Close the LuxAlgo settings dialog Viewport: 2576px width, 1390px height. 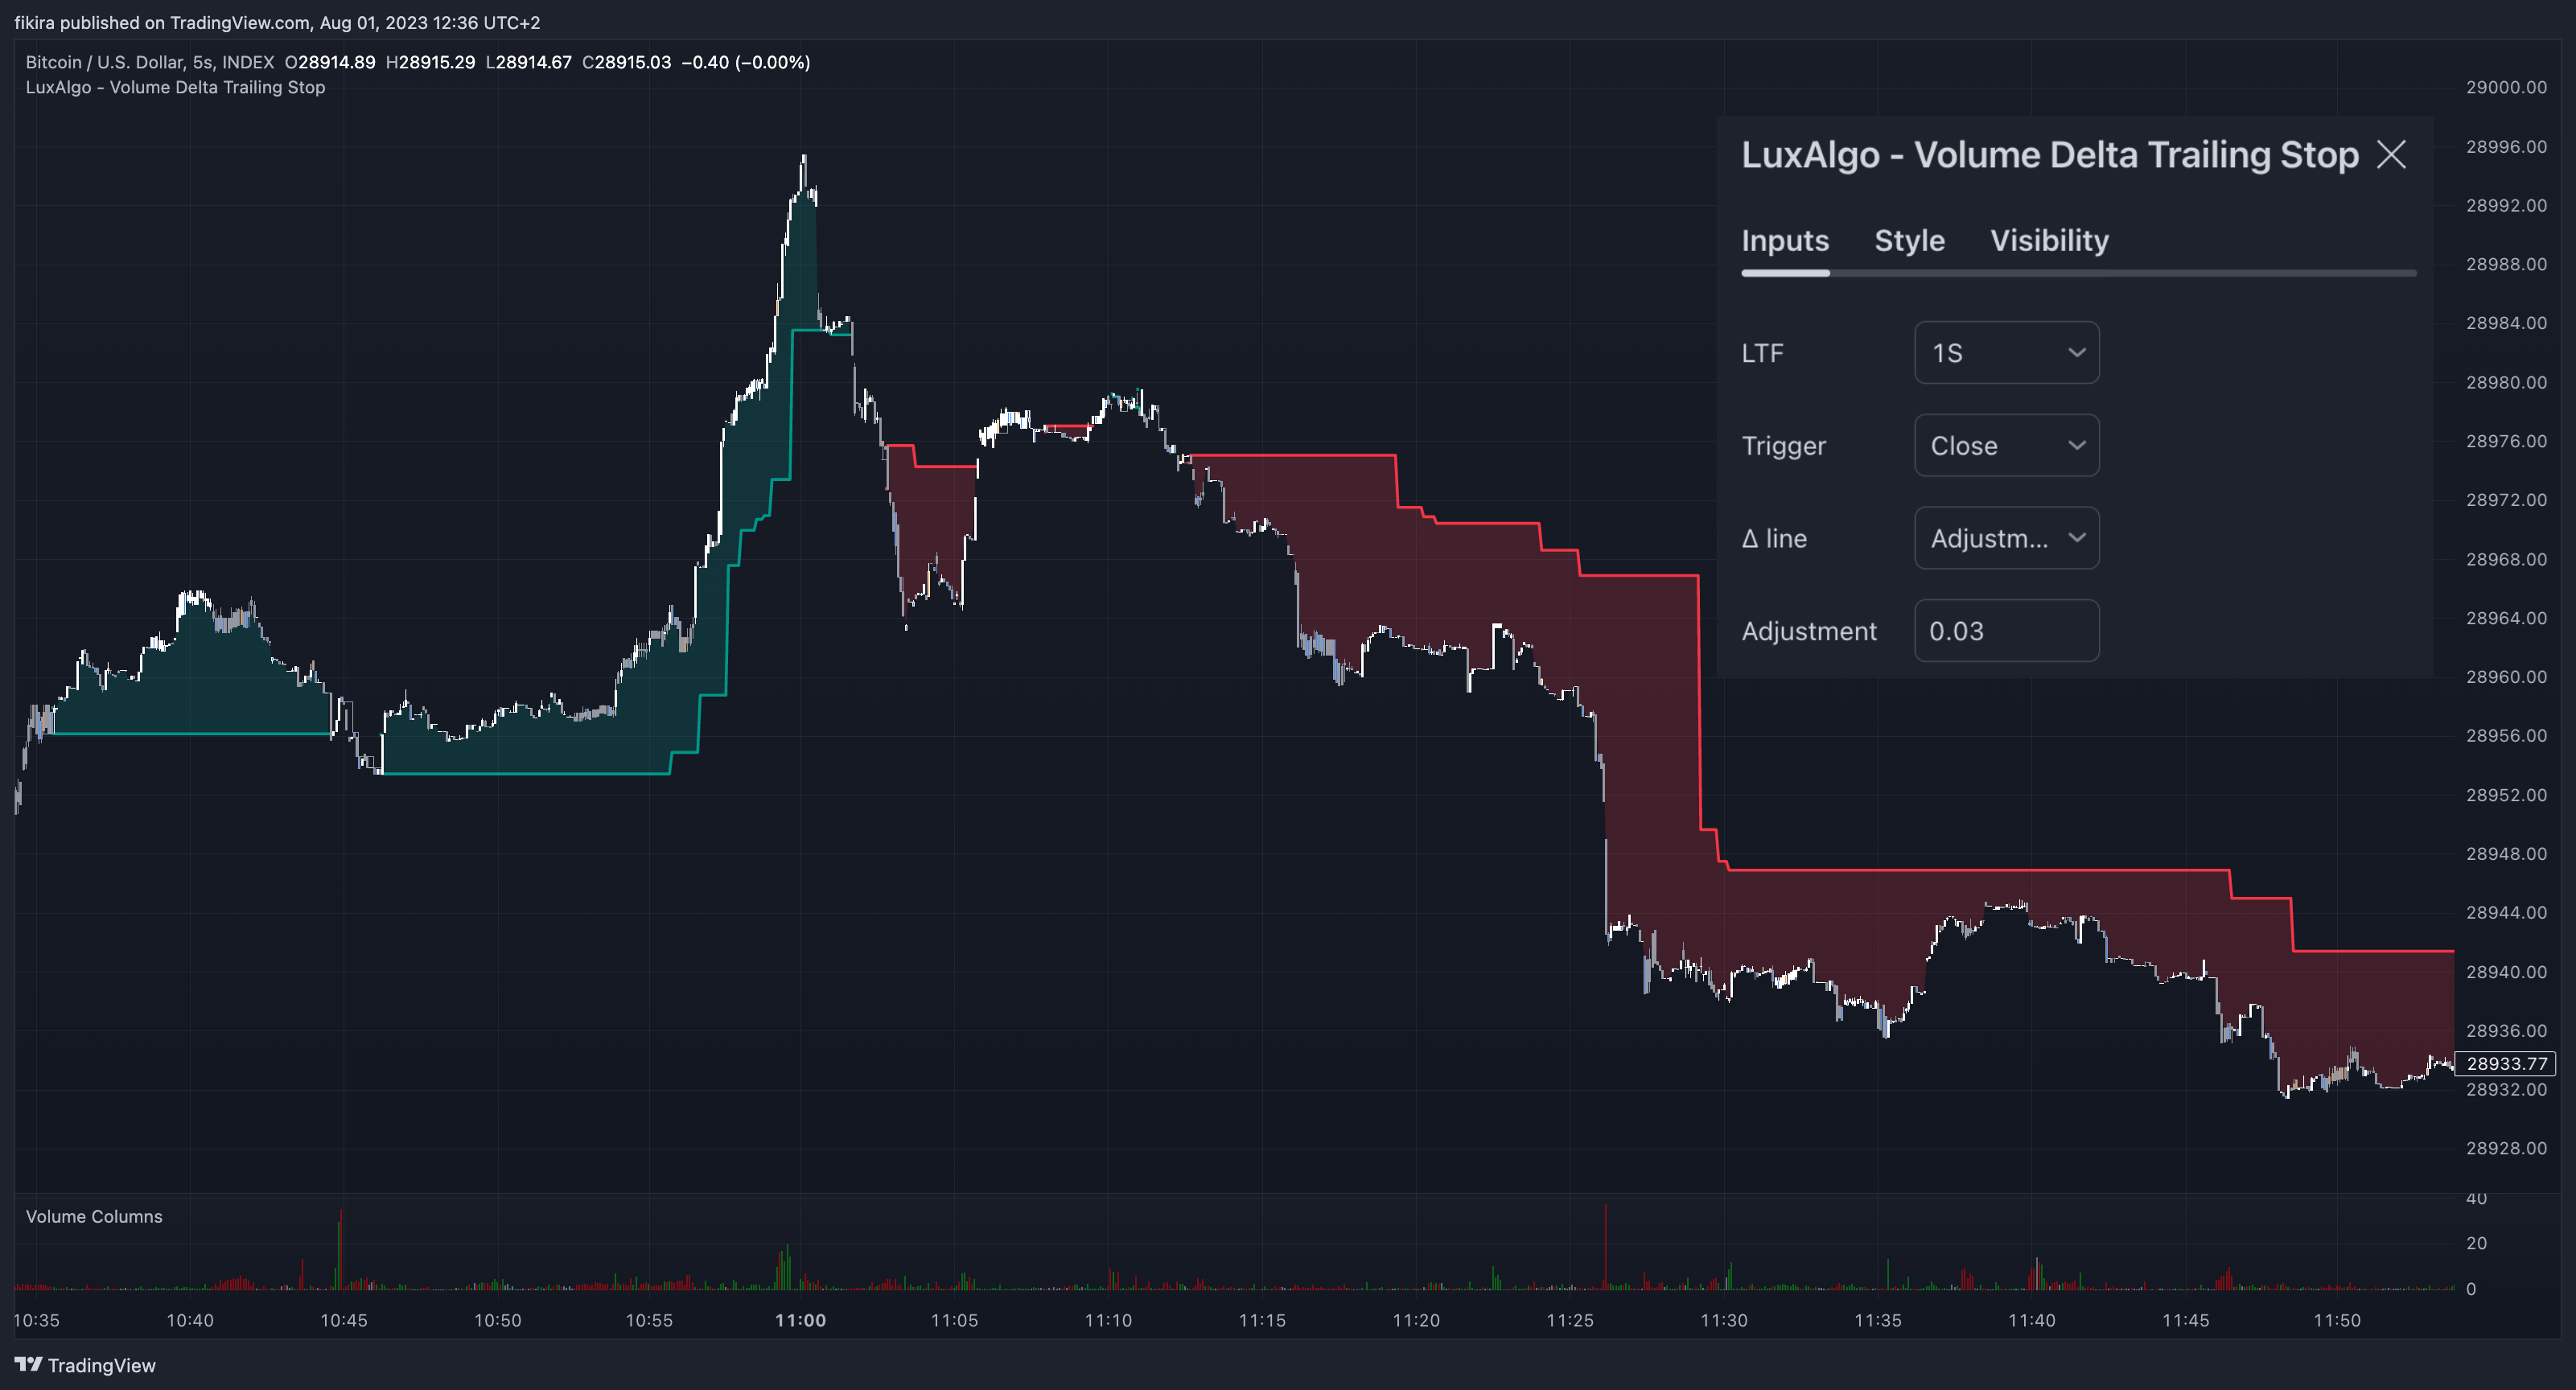[x=2391, y=155]
